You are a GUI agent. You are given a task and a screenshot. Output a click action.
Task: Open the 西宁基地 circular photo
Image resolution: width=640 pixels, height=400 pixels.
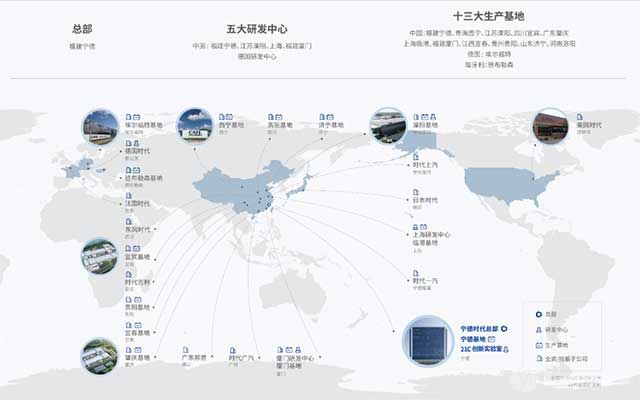coord(195,126)
